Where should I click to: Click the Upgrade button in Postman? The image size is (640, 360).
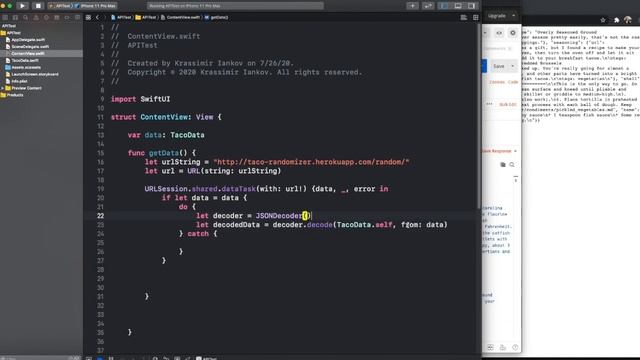coord(497,16)
